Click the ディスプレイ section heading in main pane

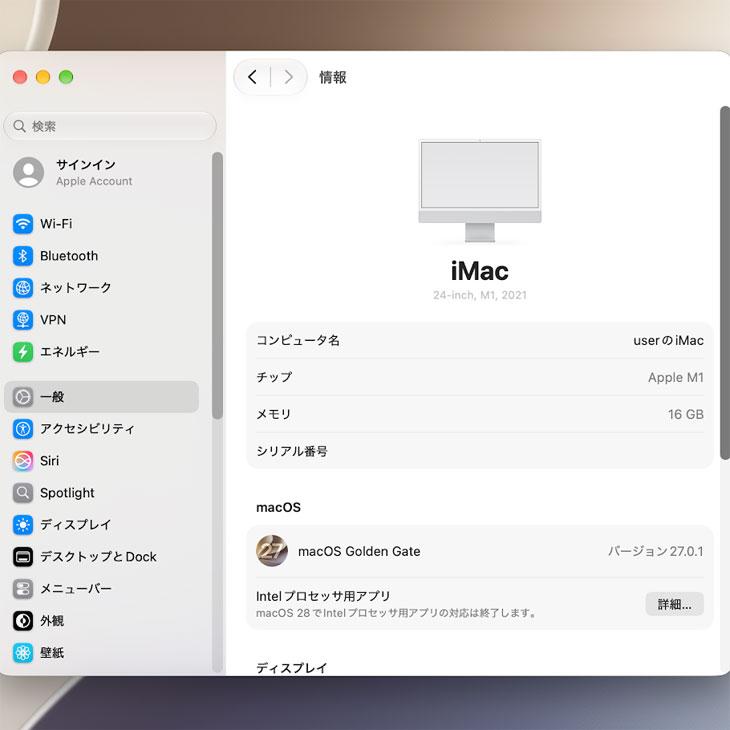click(292, 668)
